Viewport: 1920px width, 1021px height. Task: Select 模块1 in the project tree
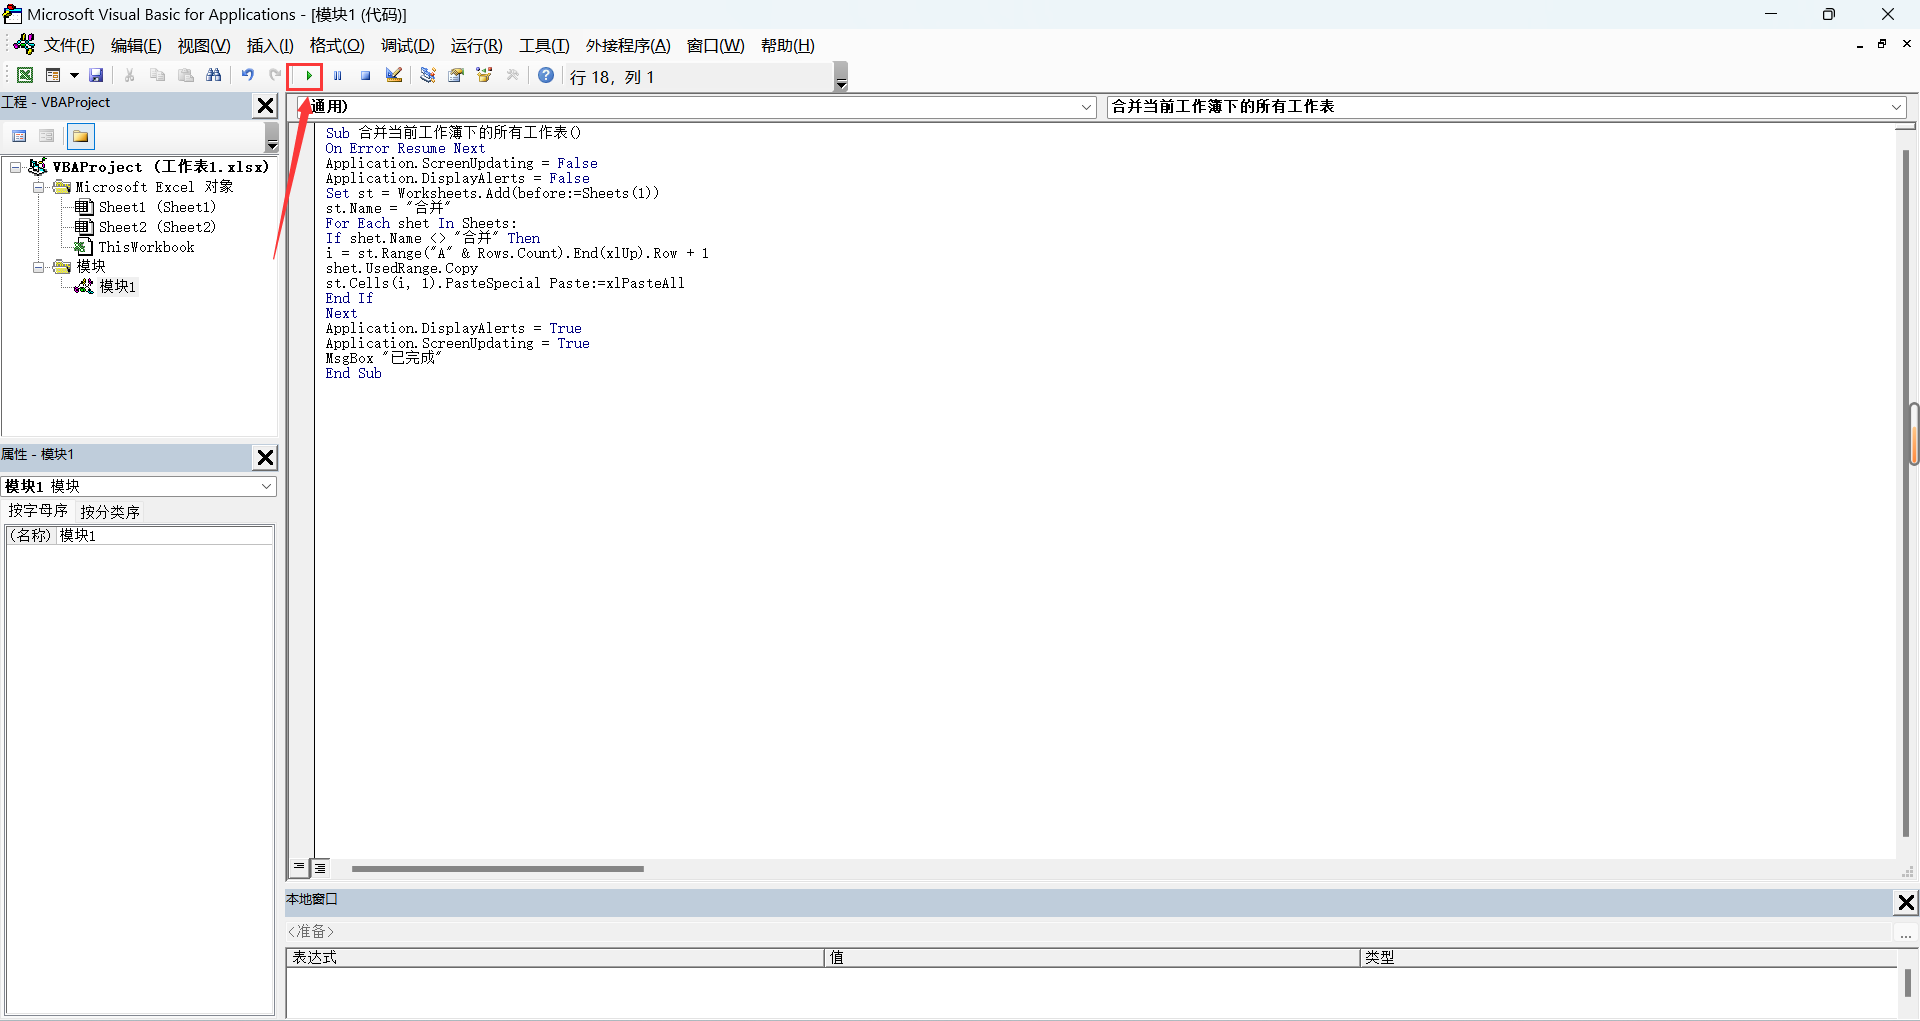[x=117, y=286]
